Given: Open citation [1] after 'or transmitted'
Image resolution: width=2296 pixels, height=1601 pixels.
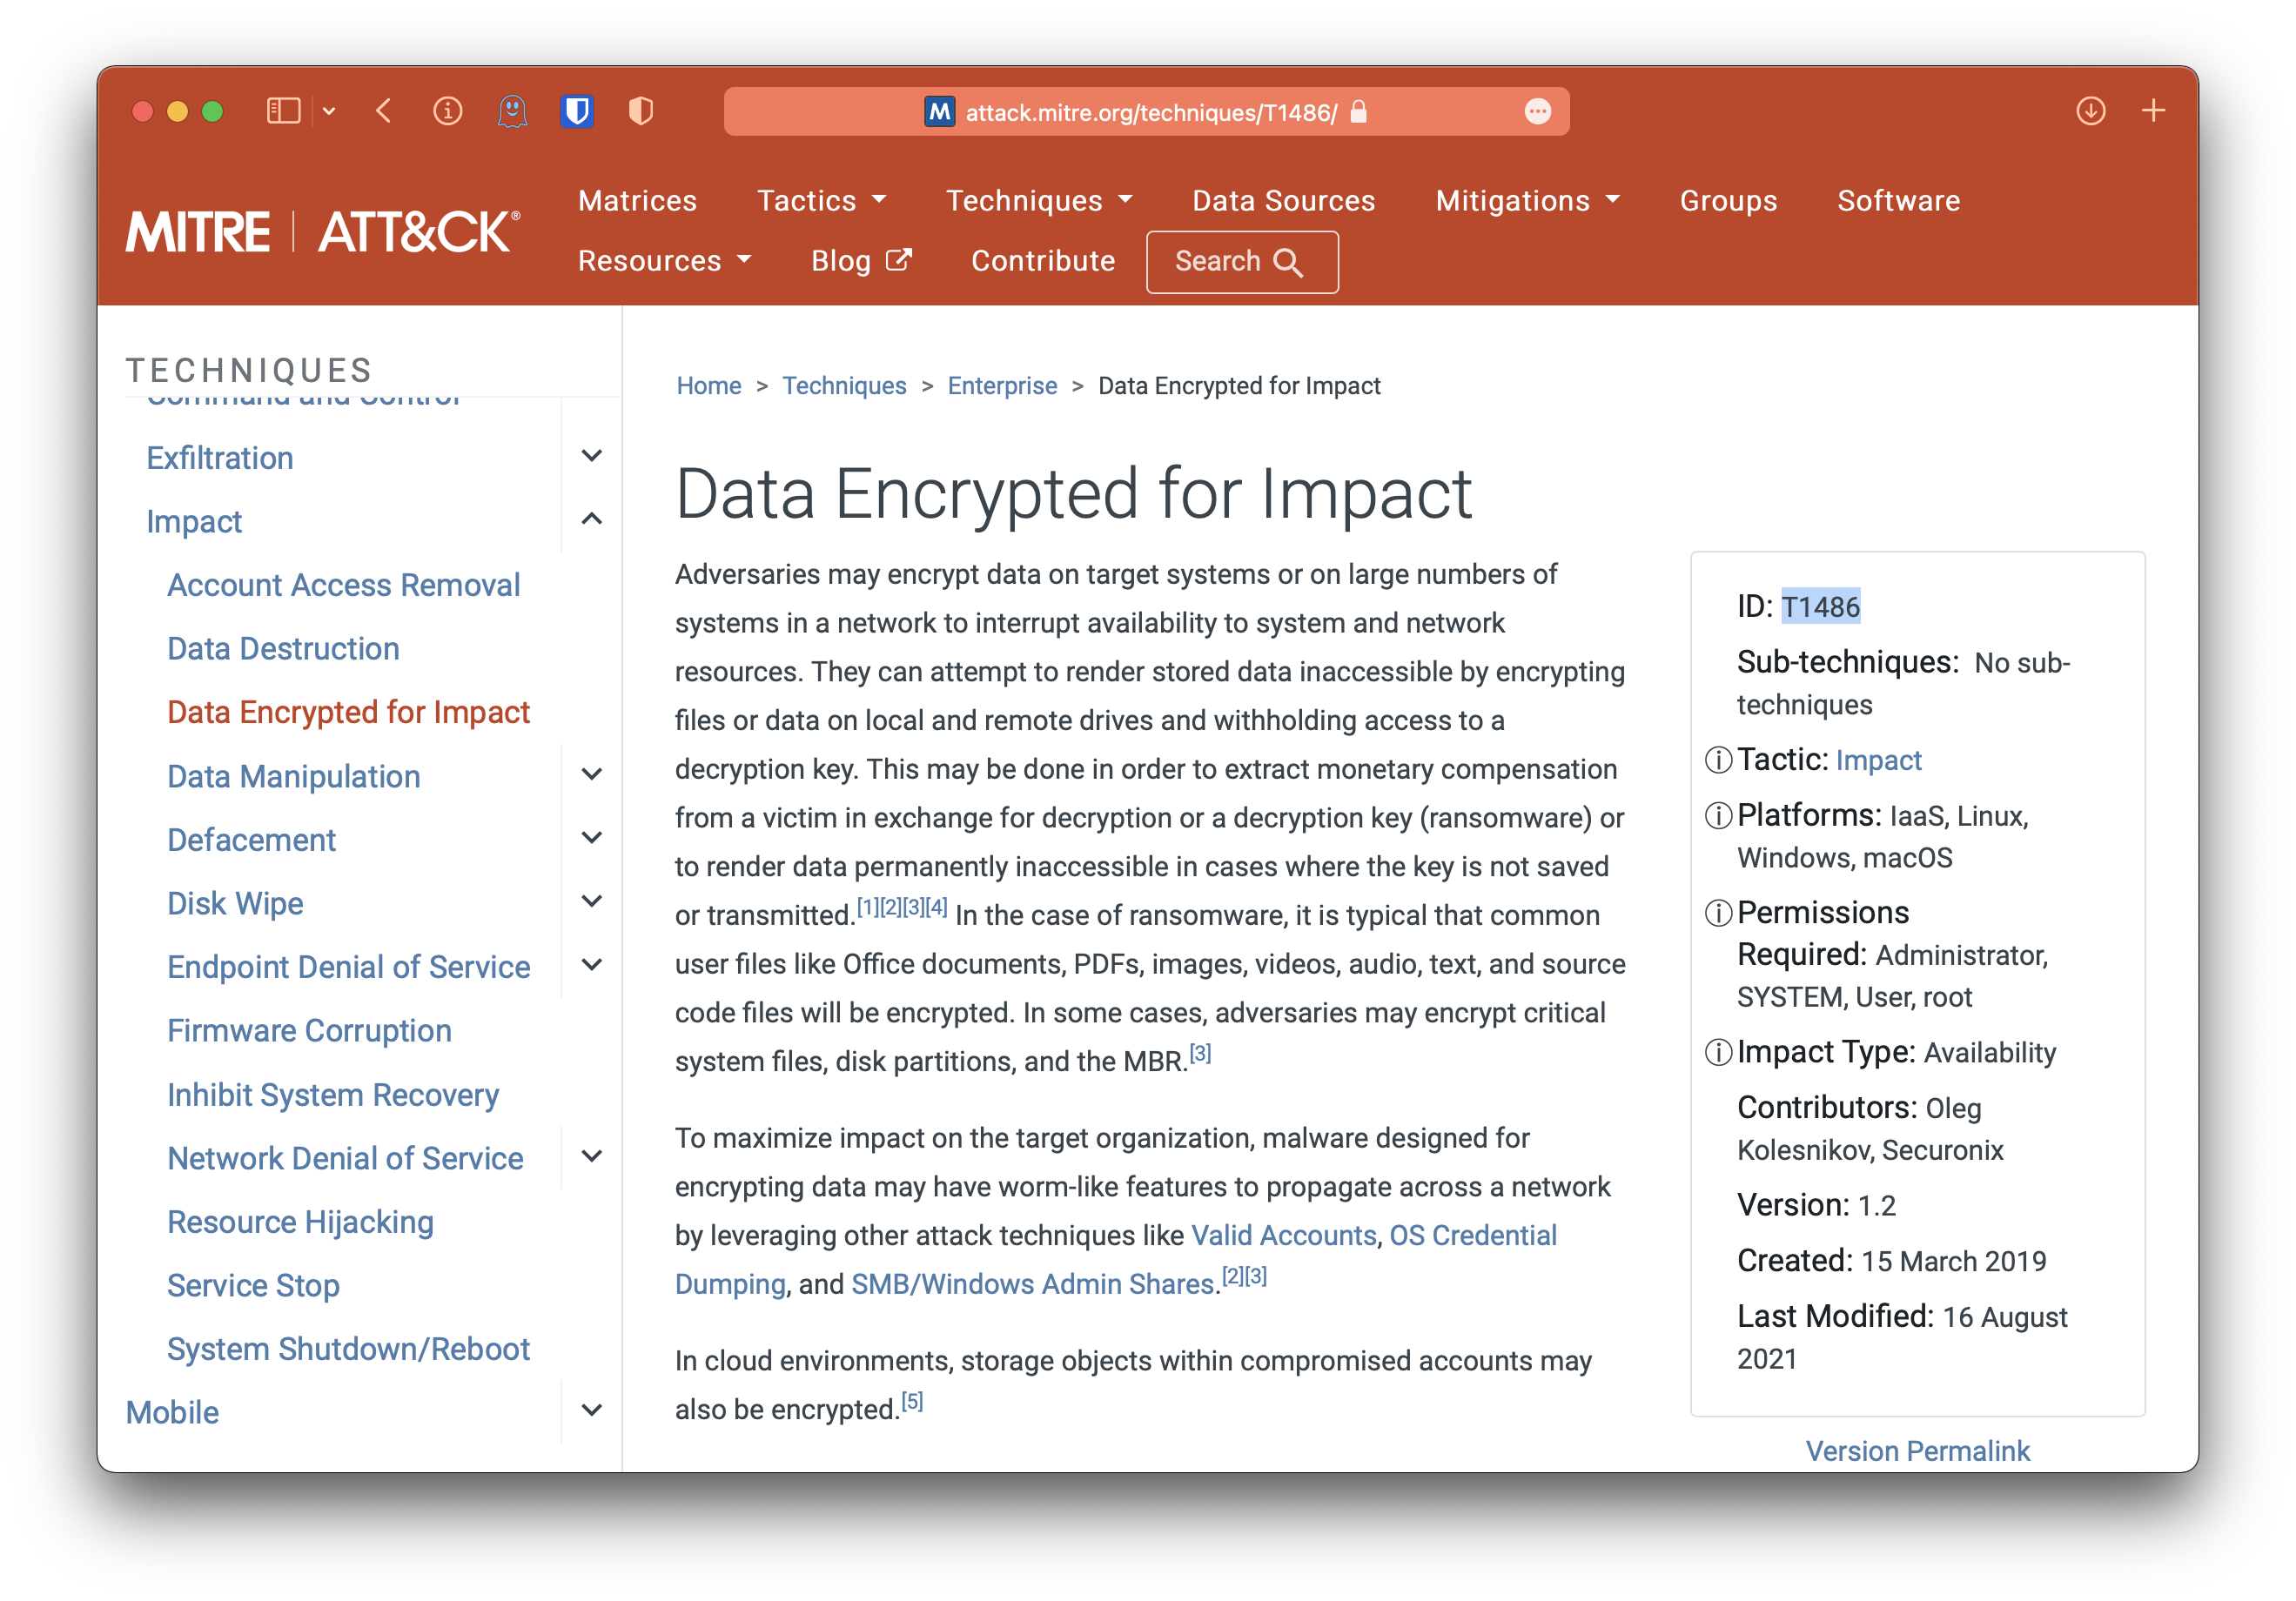Looking at the screenshot, I should tap(867, 907).
